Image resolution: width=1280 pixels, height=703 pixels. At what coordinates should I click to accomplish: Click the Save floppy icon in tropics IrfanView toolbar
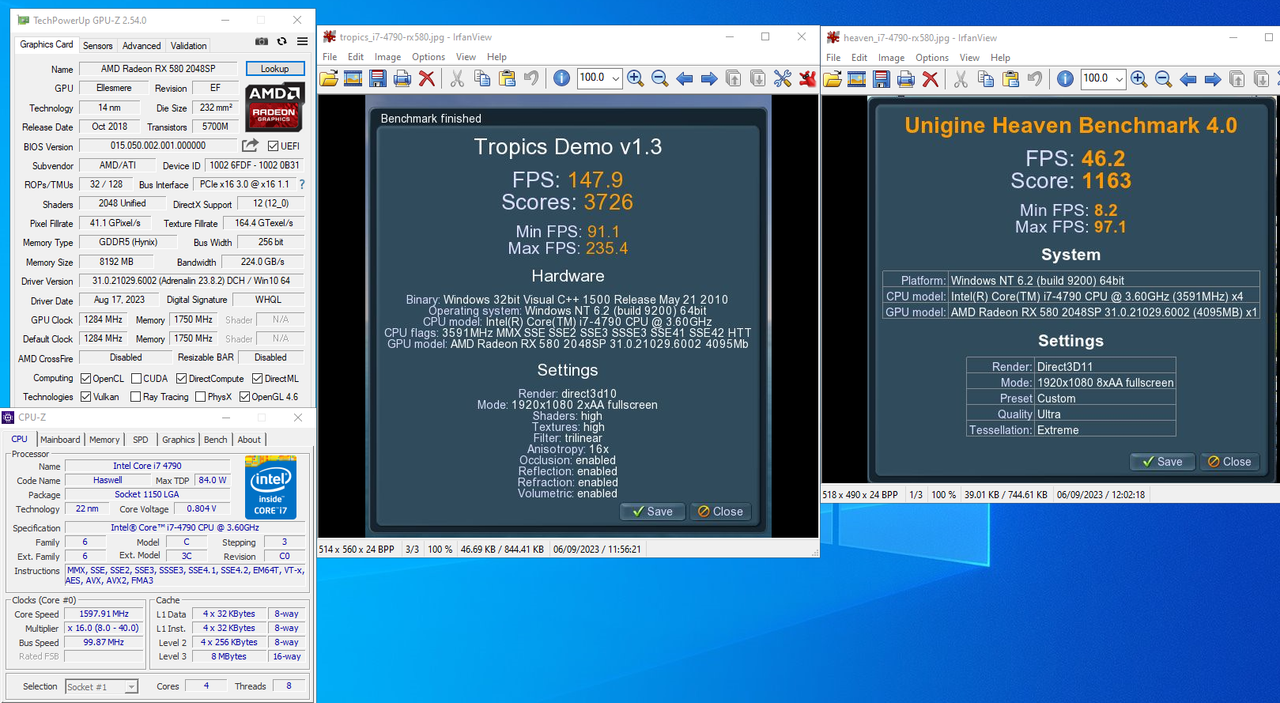pyautogui.click(x=378, y=78)
